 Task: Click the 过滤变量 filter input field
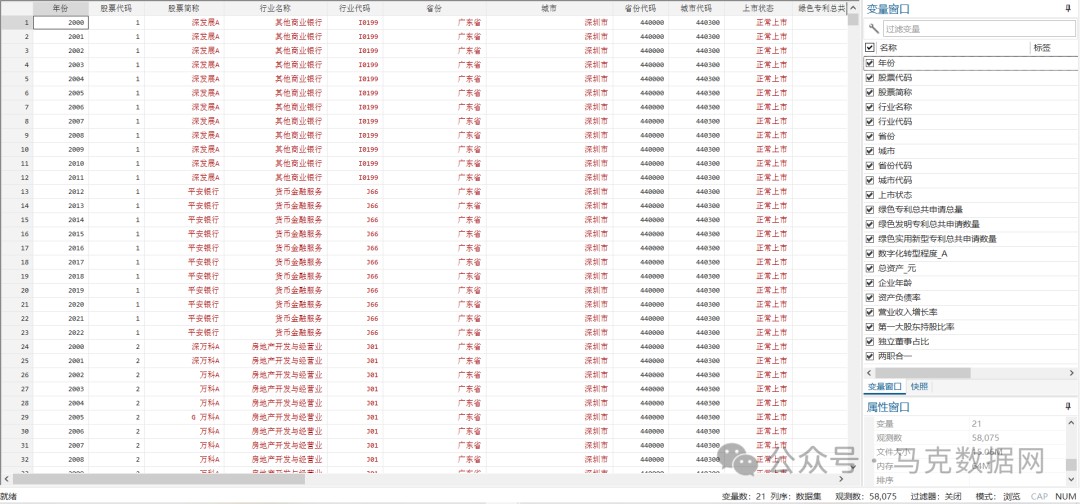[979, 29]
